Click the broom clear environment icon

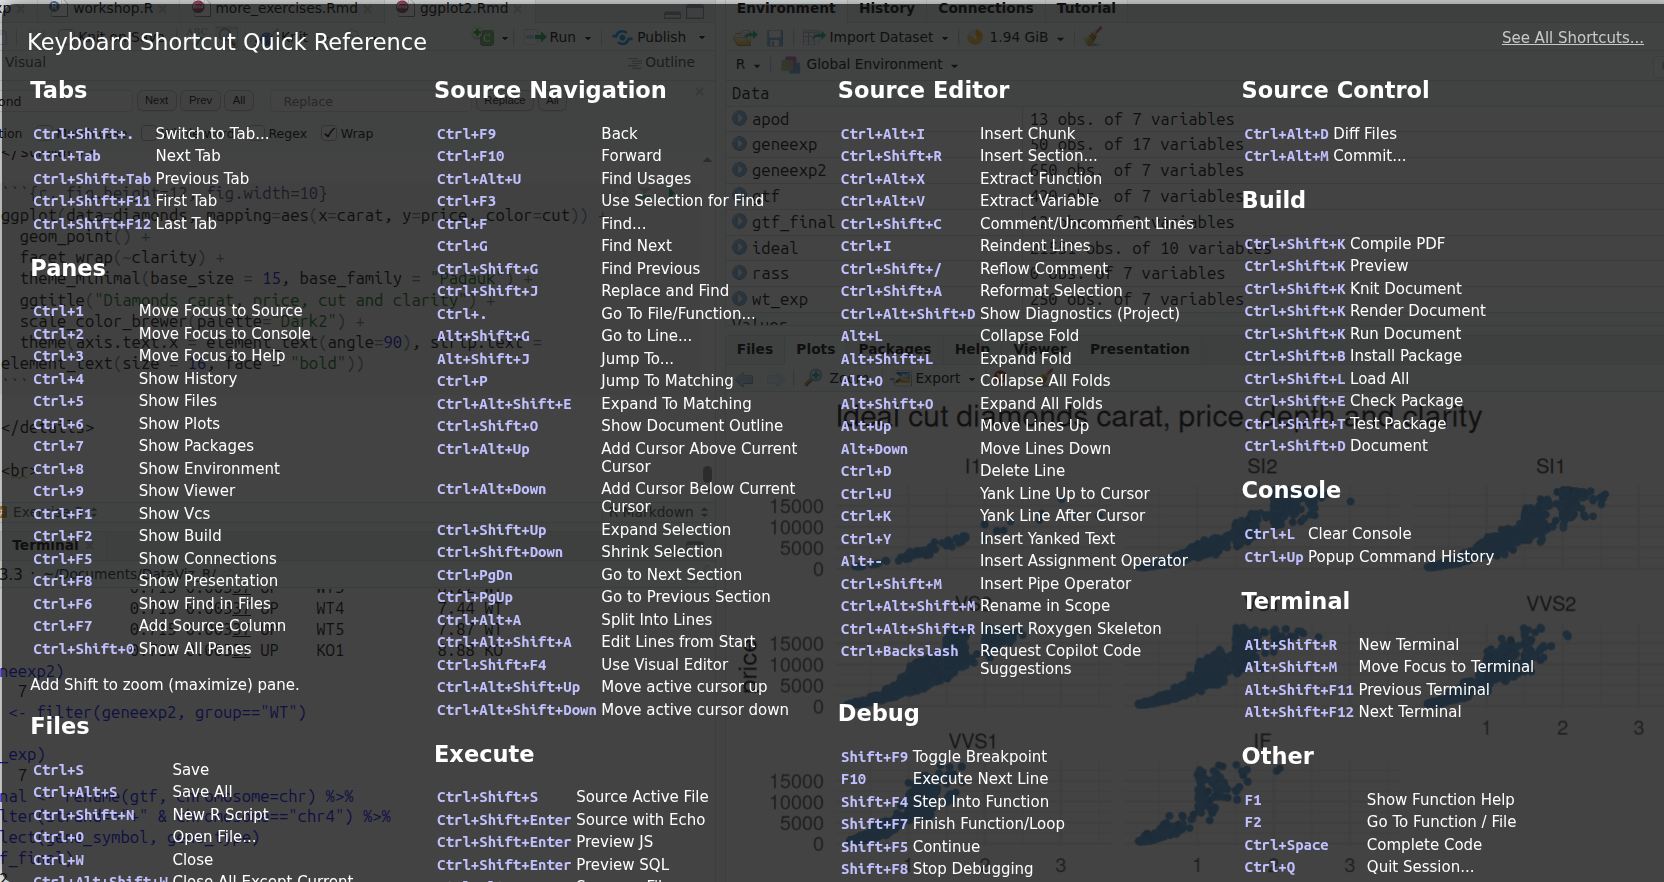coord(1093,37)
